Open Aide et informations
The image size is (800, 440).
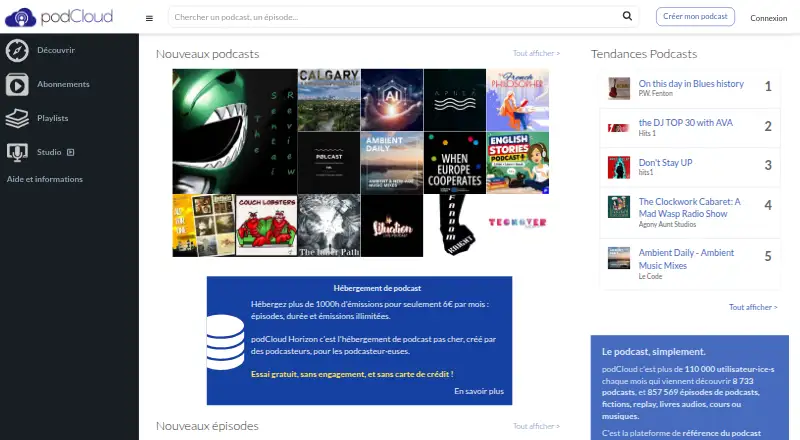tap(45, 179)
